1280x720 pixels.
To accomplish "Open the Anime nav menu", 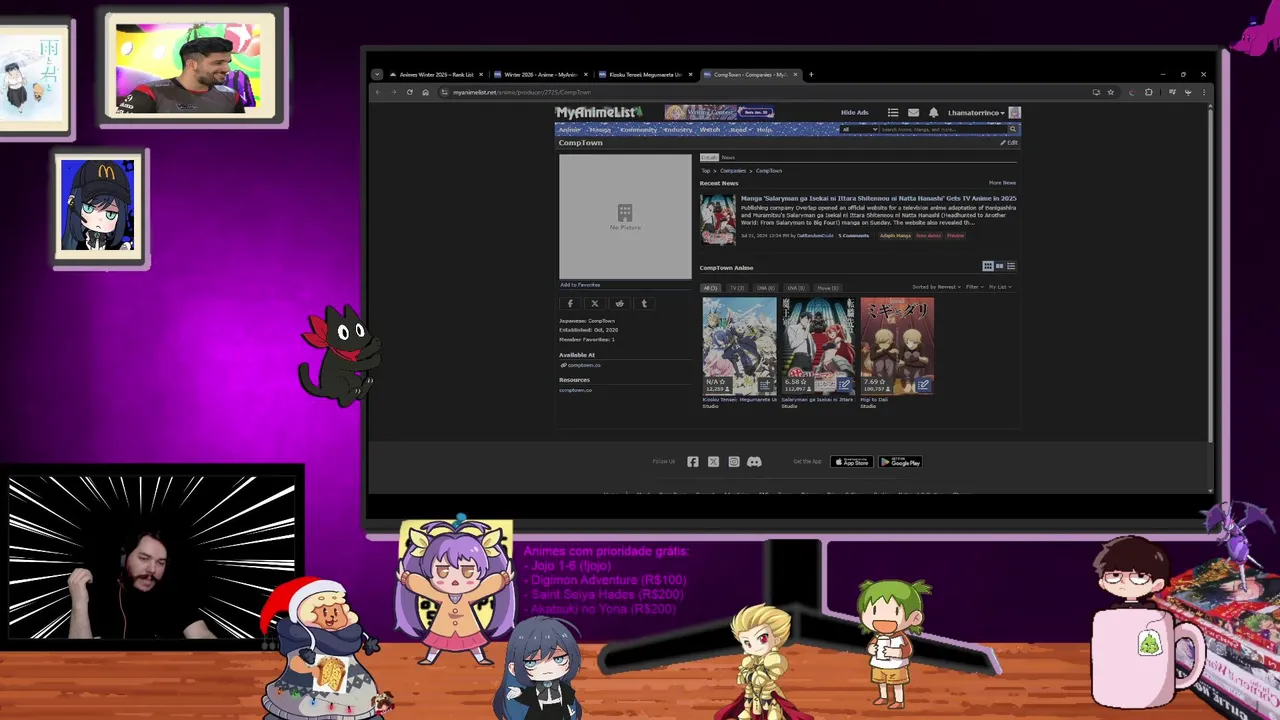I will 570,130.
